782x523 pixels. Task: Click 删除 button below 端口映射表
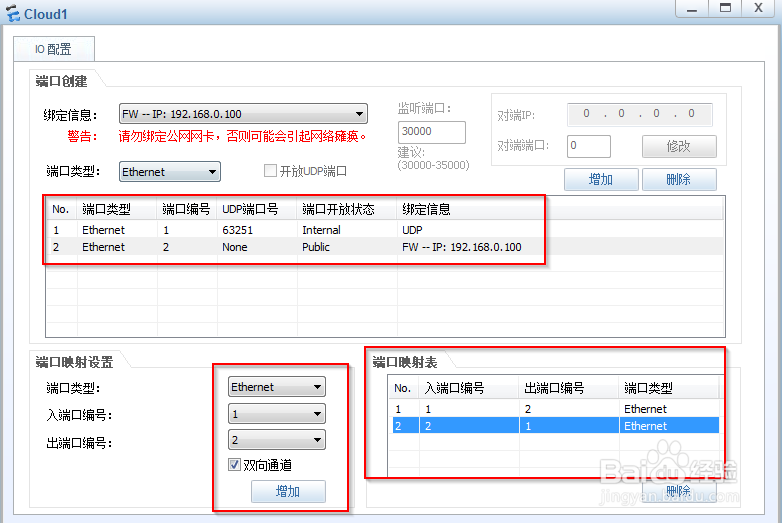[679, 491]
